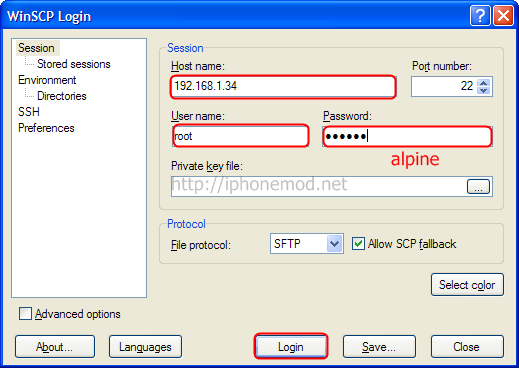Open the SSH settings page
The height and width of the screenshot is (368, 519).
tap(29, 112)
